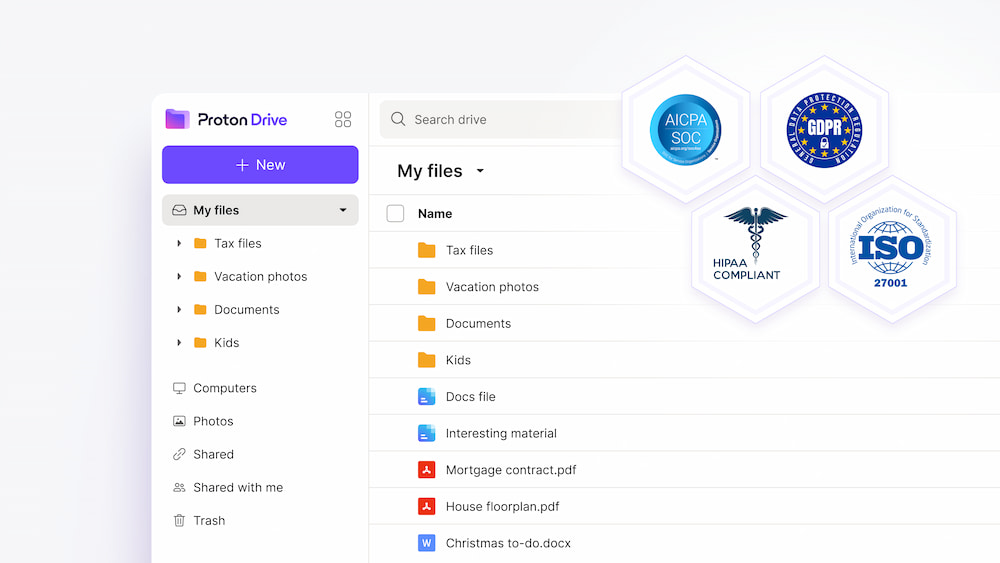Open the Trash section
Screen dimensions: 1000x563
[x=209, y=520]
